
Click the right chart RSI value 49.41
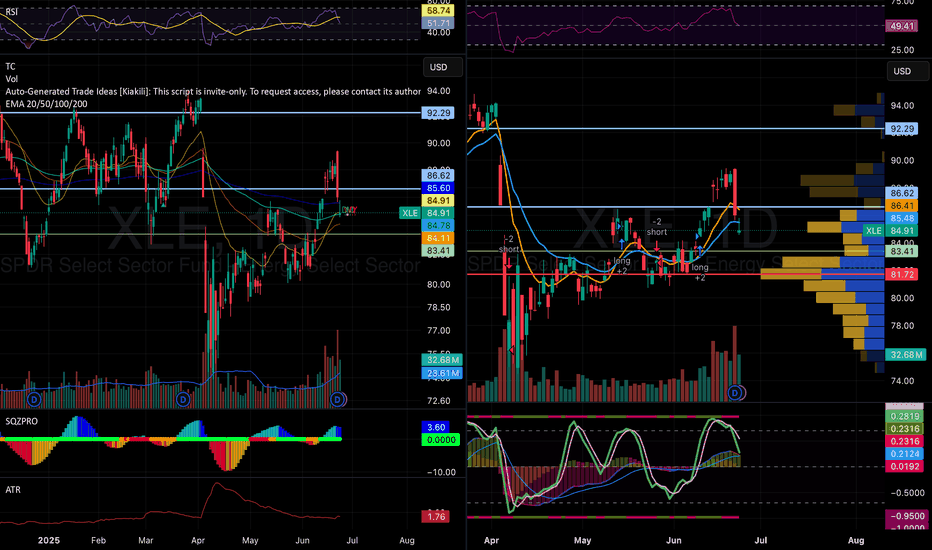(902, 26)
